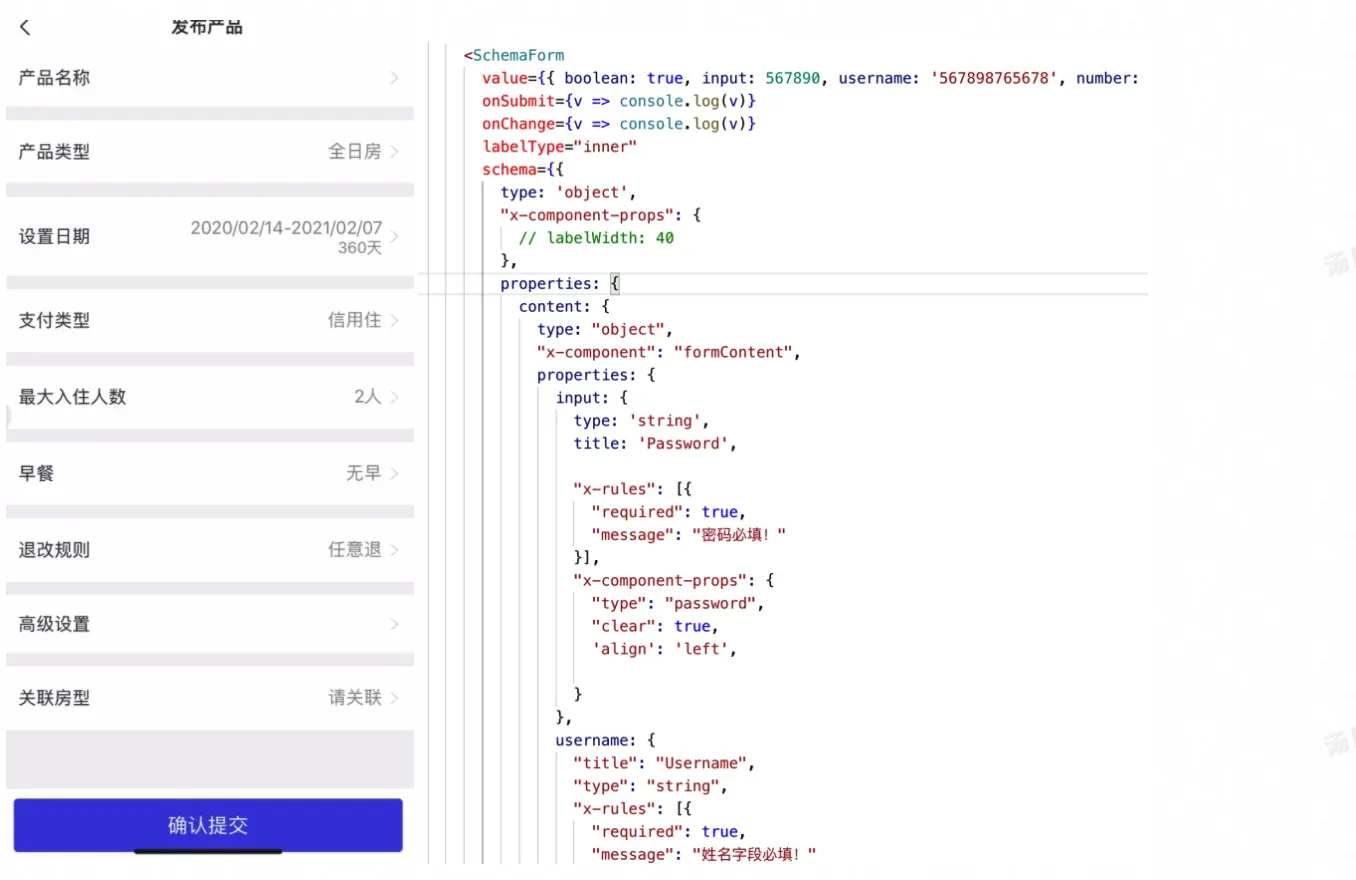Select the 产品名称 label
The height and width of the screenshot is (880, 1356).
click(x=54, y=77)
